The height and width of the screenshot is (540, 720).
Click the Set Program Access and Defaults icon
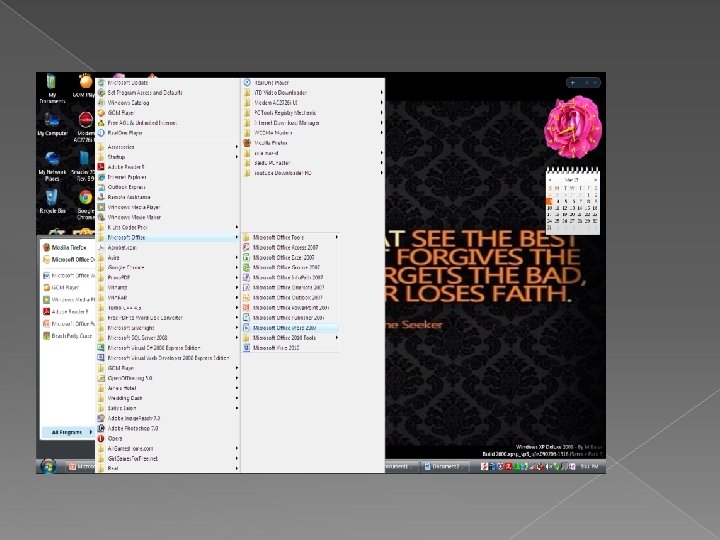coord(101,92)
